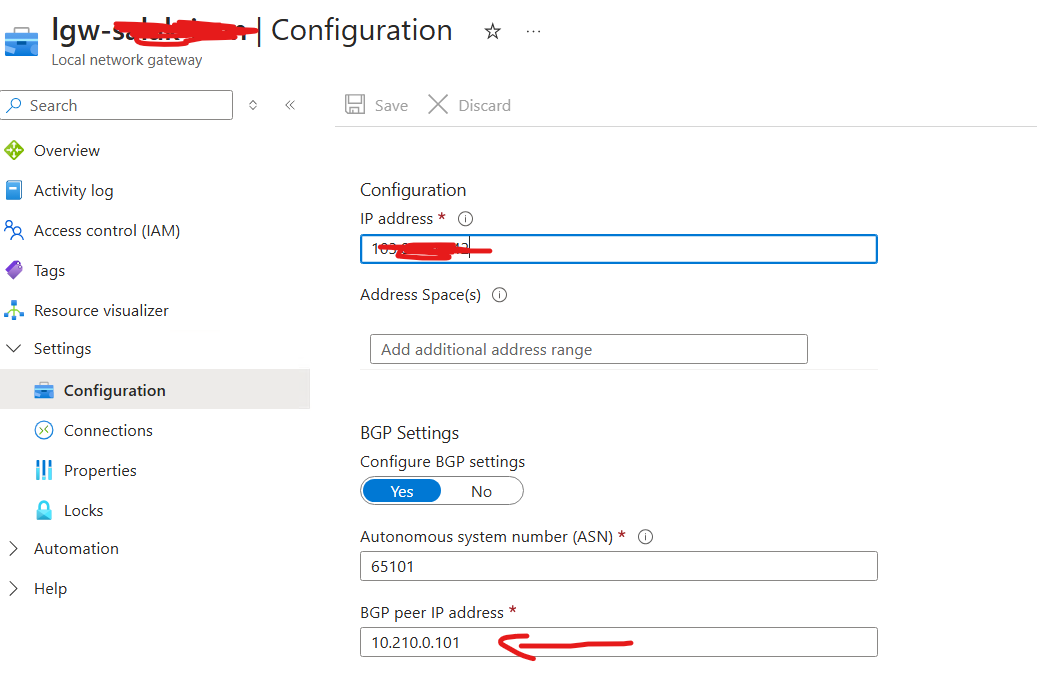The width and height of the screenshot is (1037, 686).
Task: Expand the Help section
Action: [14, 589]
